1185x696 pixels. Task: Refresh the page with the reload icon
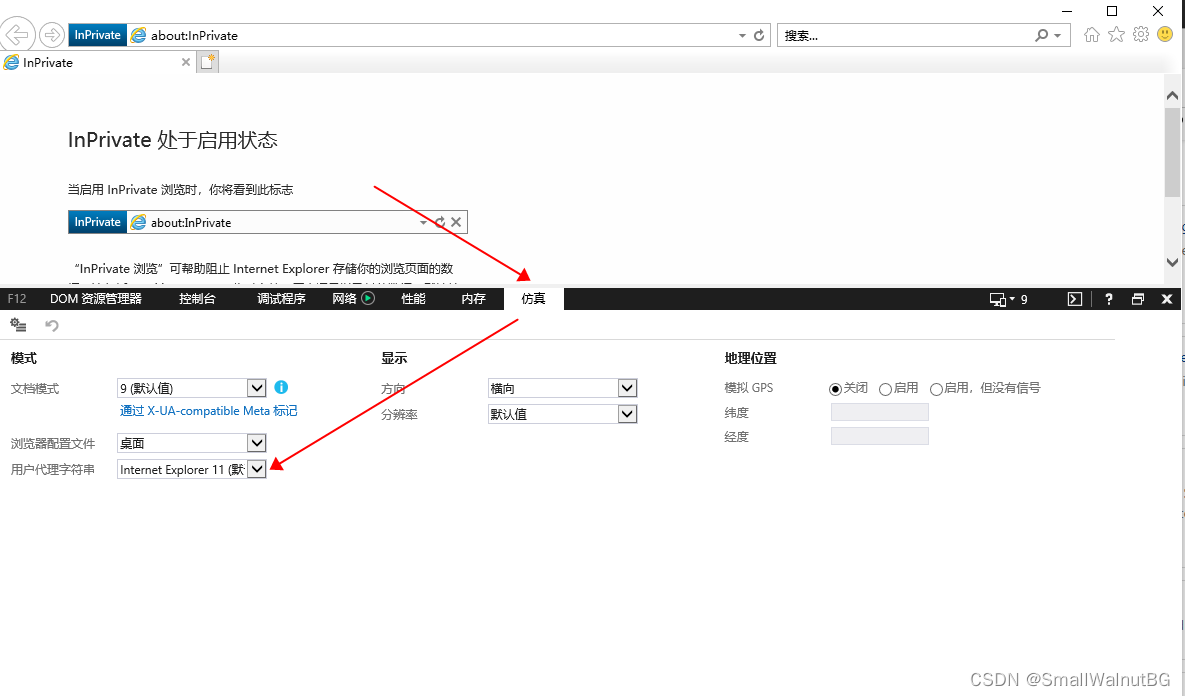pos(759,36)
